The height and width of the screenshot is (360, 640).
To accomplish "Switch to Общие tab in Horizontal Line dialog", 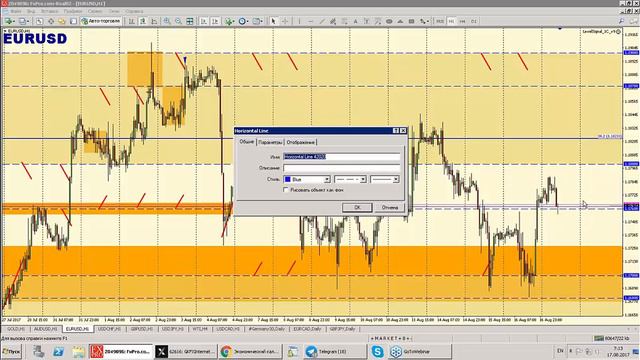I will 247,142.
